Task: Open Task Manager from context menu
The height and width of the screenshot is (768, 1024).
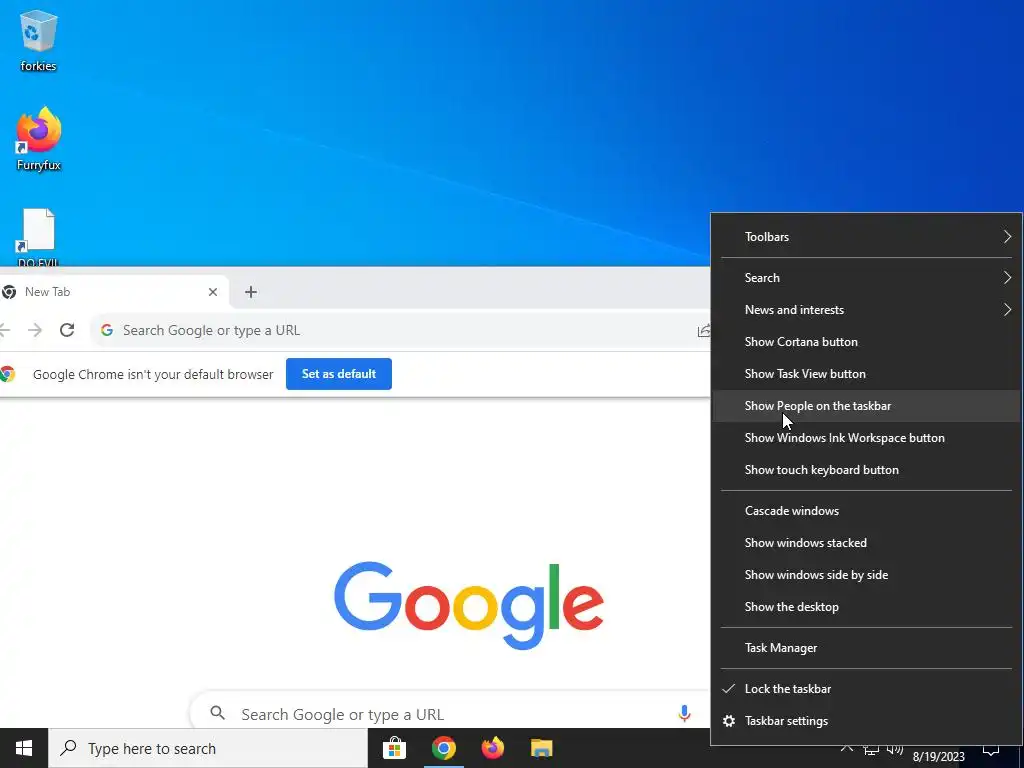Action: click(866, 648)
